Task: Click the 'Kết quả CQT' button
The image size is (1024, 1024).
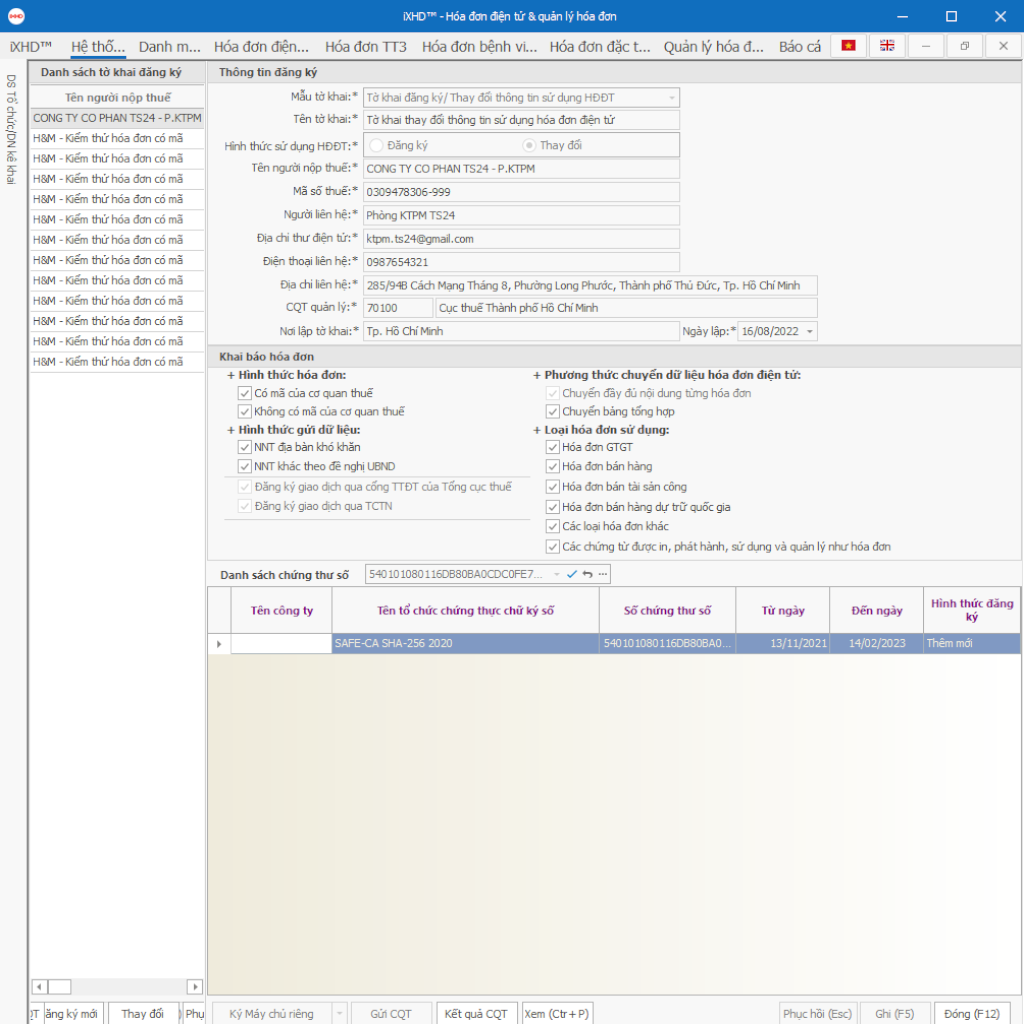Action: coord(478,1013)
